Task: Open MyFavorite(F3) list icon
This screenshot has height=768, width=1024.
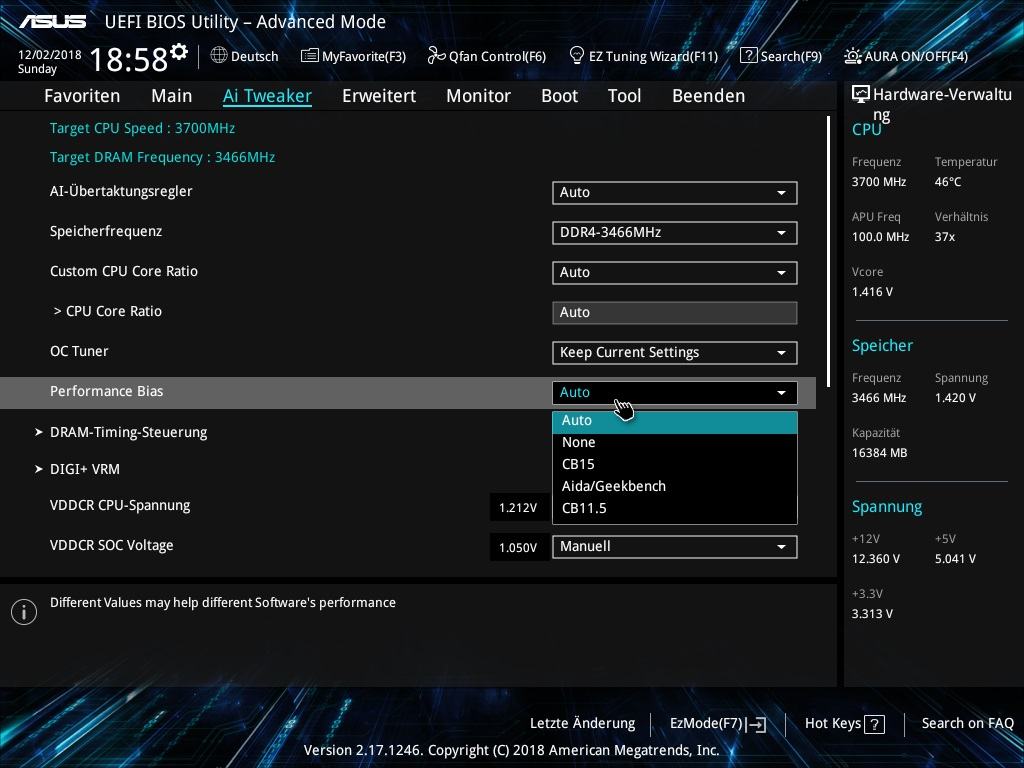Action: pyautogui.click(x=310, y=56)
